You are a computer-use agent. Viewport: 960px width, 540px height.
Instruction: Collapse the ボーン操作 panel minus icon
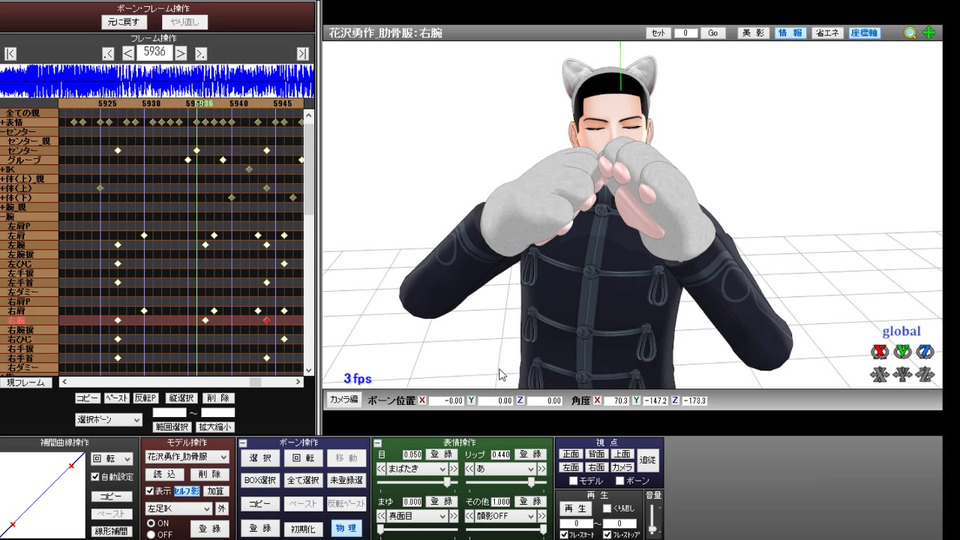tap(243, 443)
